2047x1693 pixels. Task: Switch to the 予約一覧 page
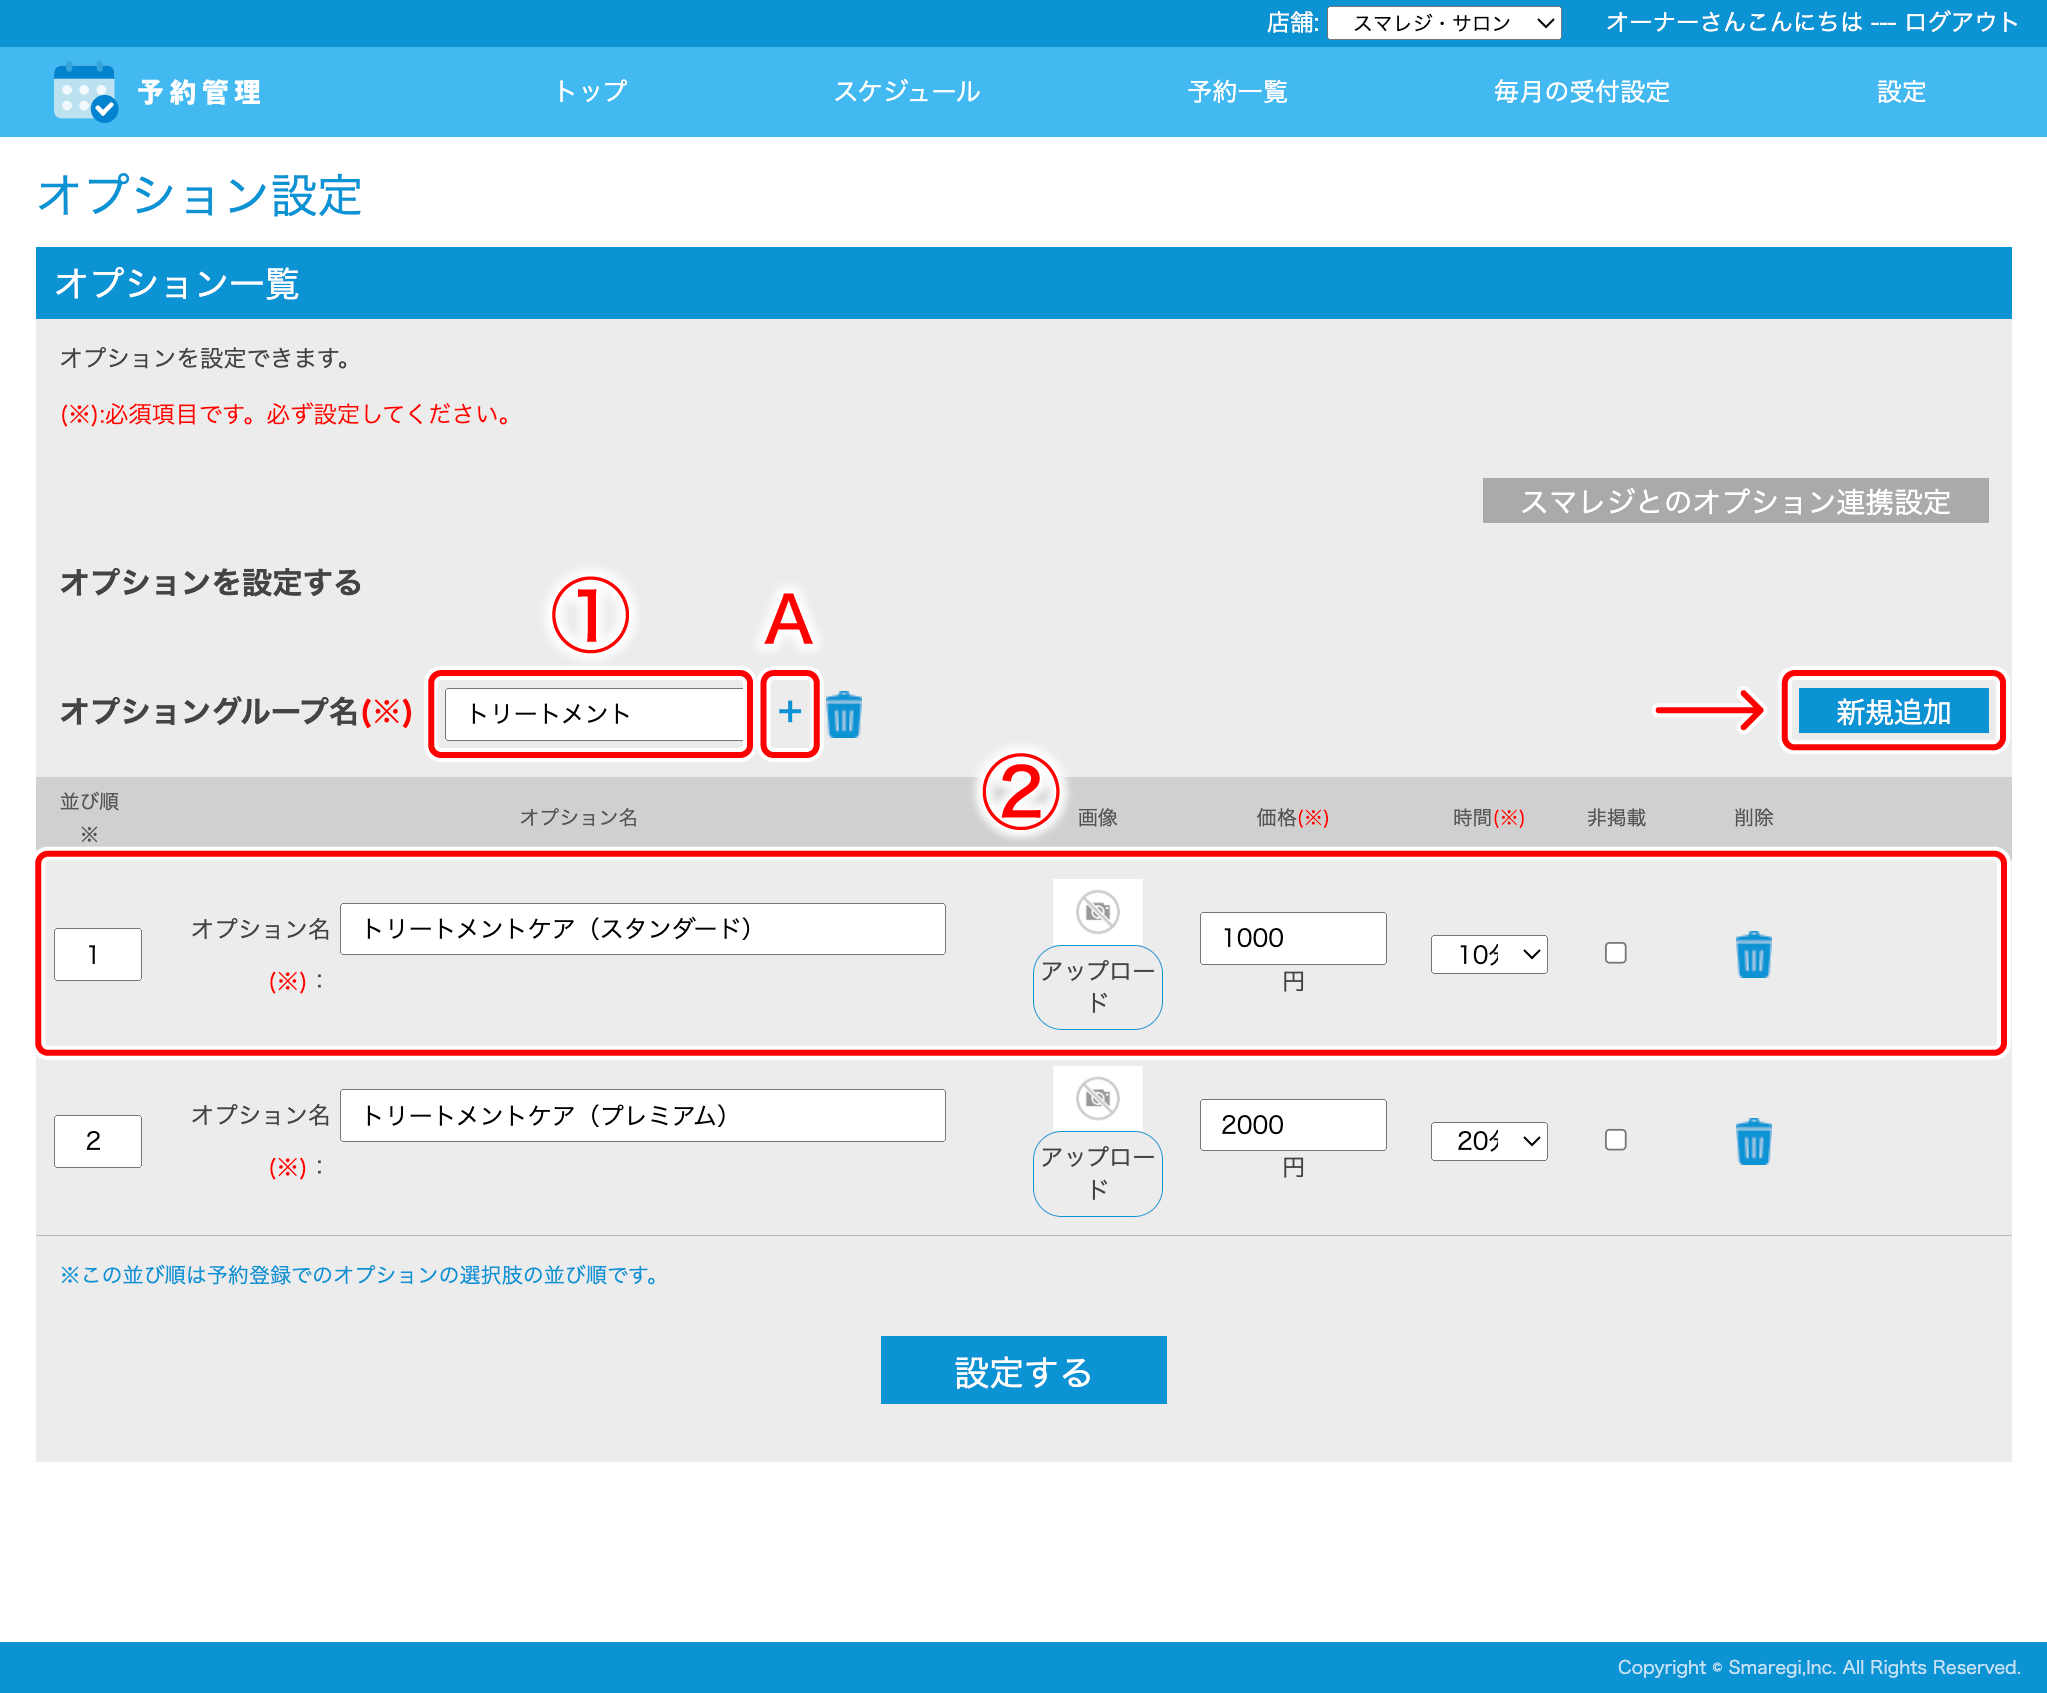point(1237,92)
